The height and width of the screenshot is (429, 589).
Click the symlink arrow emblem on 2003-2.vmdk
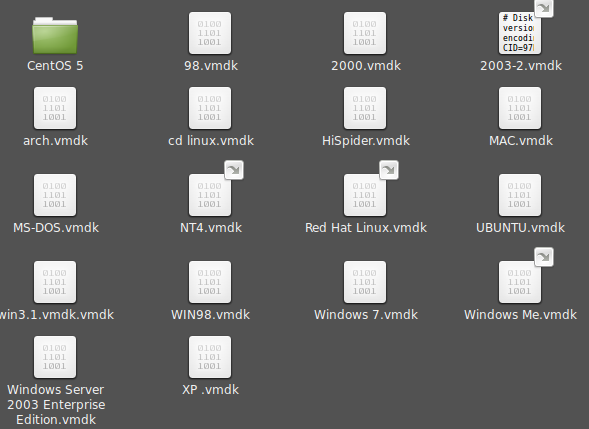pyautogui.click(x=544, y=8)
